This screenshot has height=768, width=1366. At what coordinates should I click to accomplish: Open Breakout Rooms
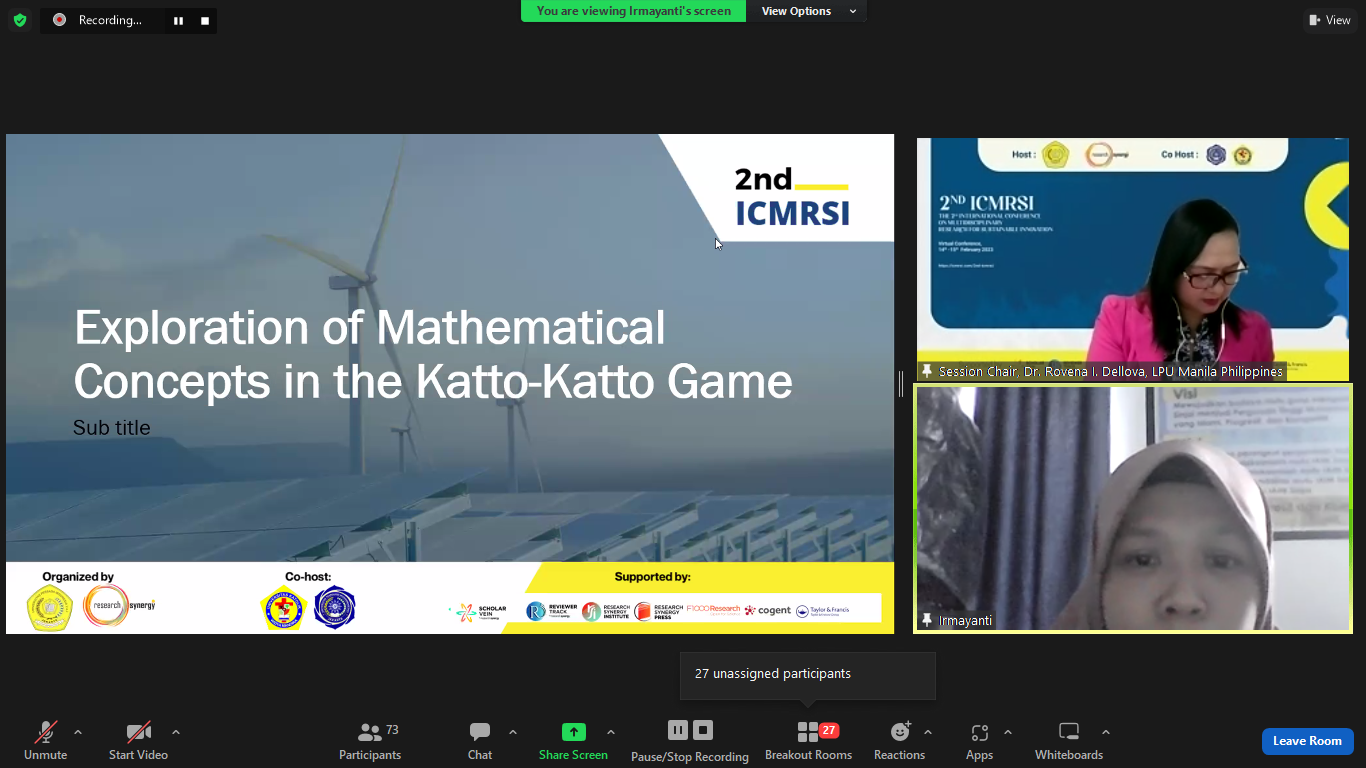pyautogui.click(x=808, y=740)
